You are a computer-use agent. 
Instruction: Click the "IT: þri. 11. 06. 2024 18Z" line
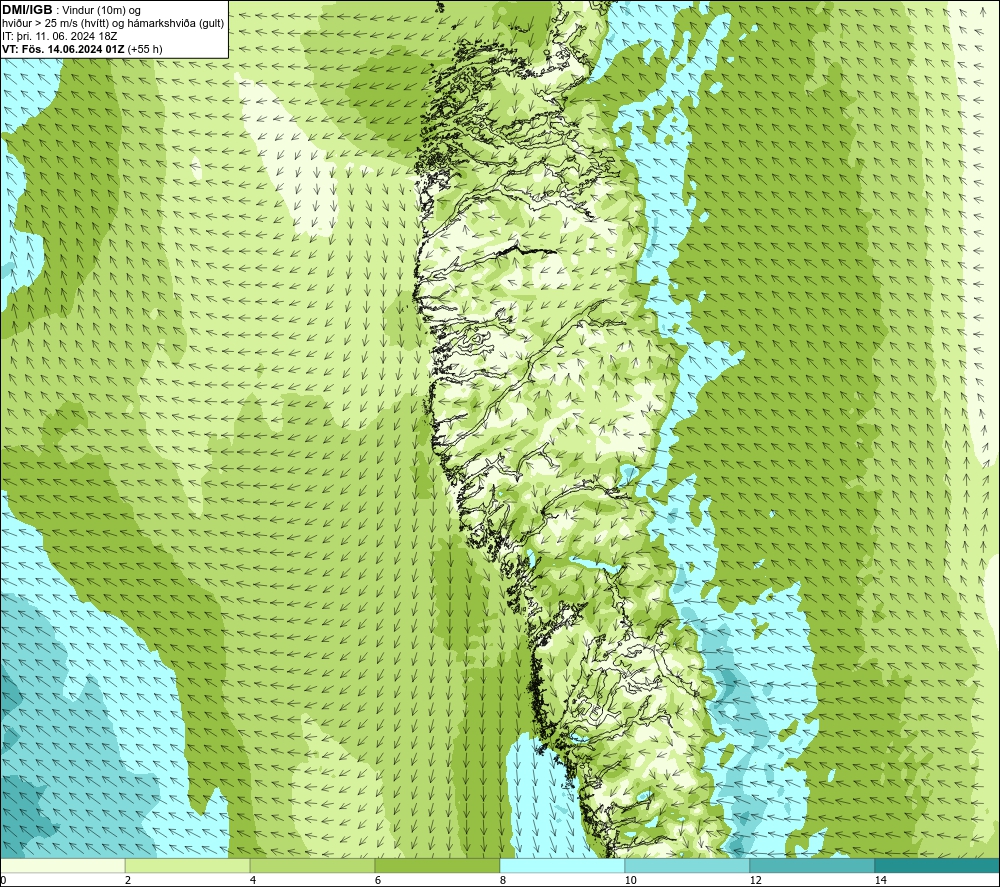click(x=59, y=36)
